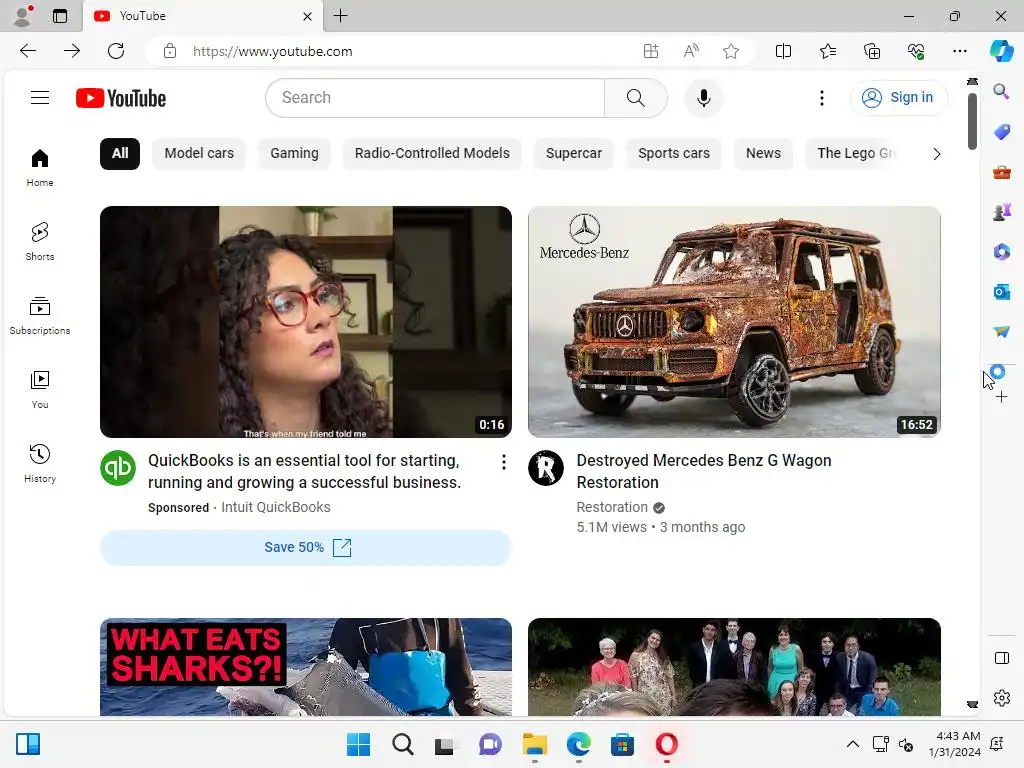Open Collections button

click(872, 51)
